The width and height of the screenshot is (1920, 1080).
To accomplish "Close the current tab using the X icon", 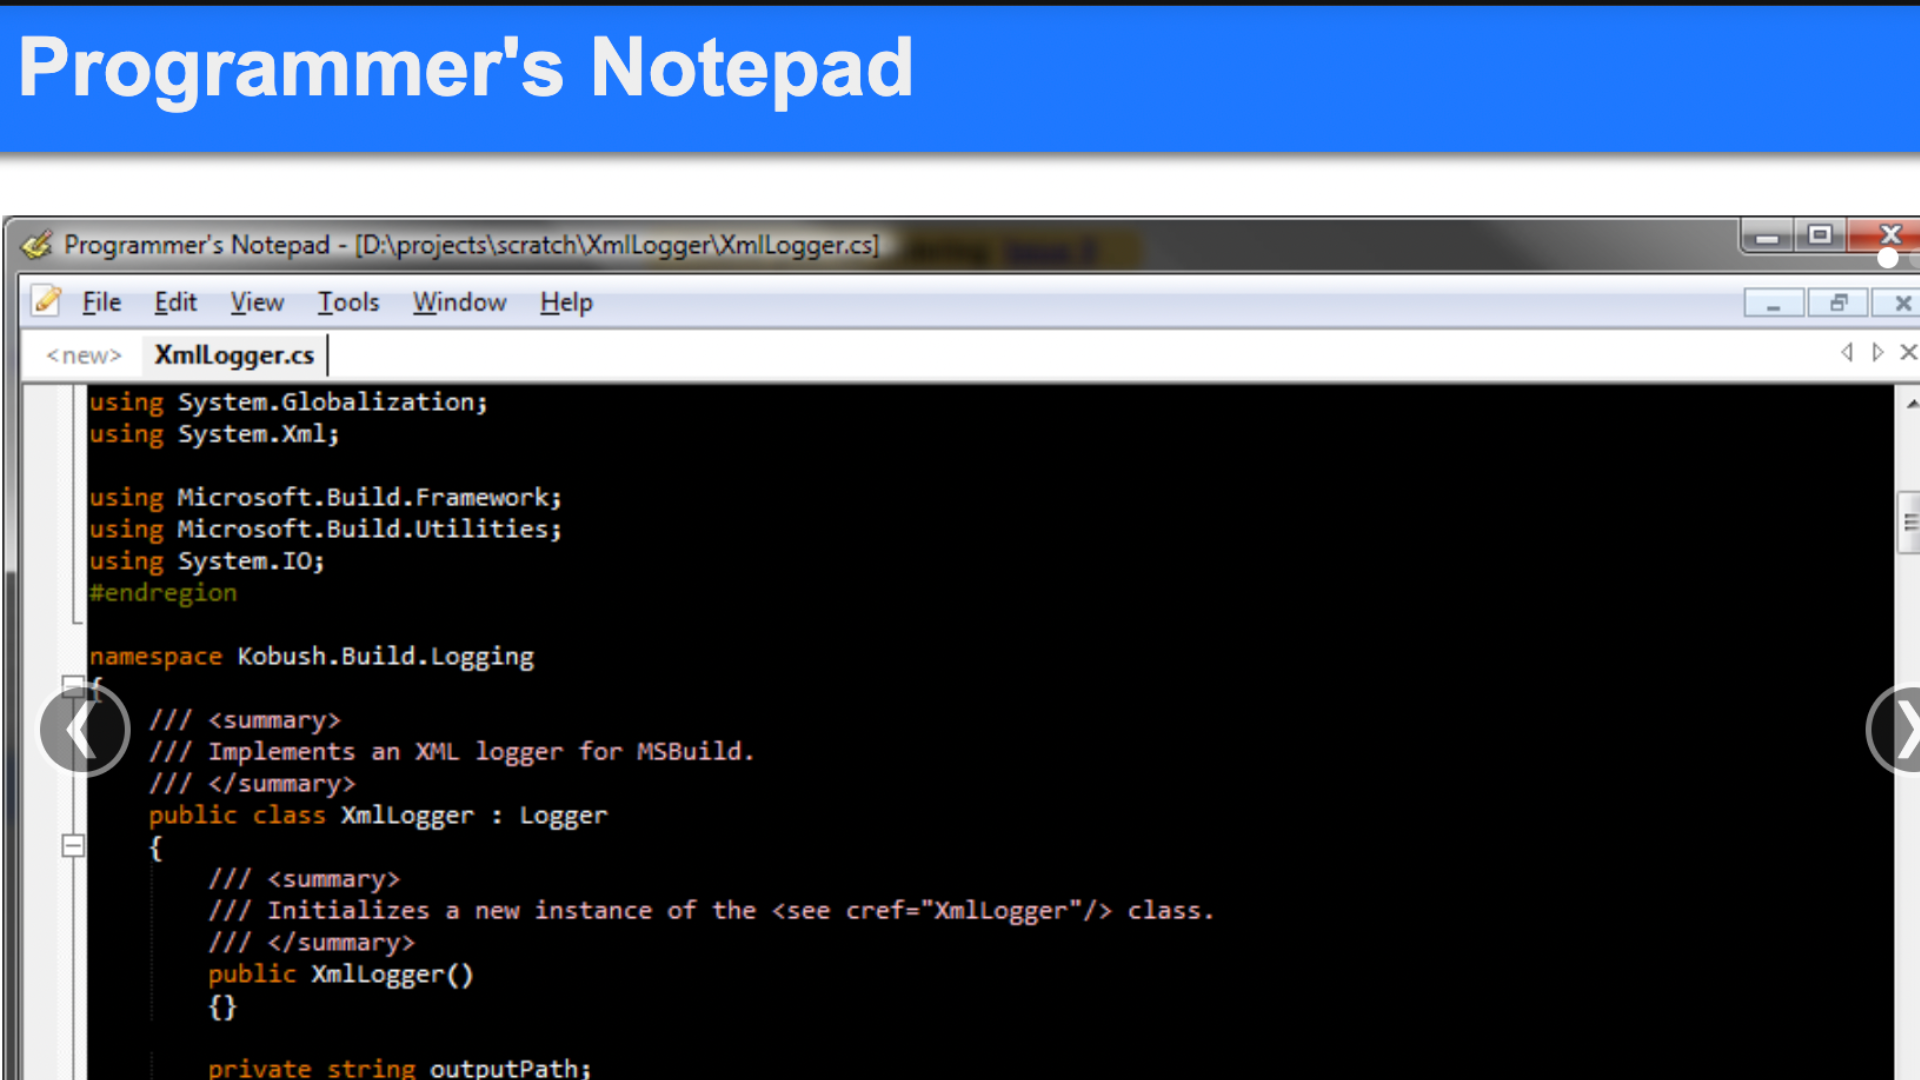I will 1908,353.
